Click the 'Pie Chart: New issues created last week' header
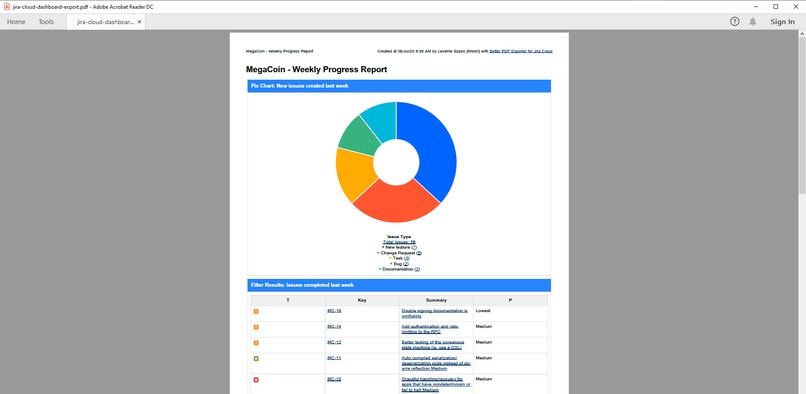806x394 pixels. pyautogui.click(x=399, y=86)
